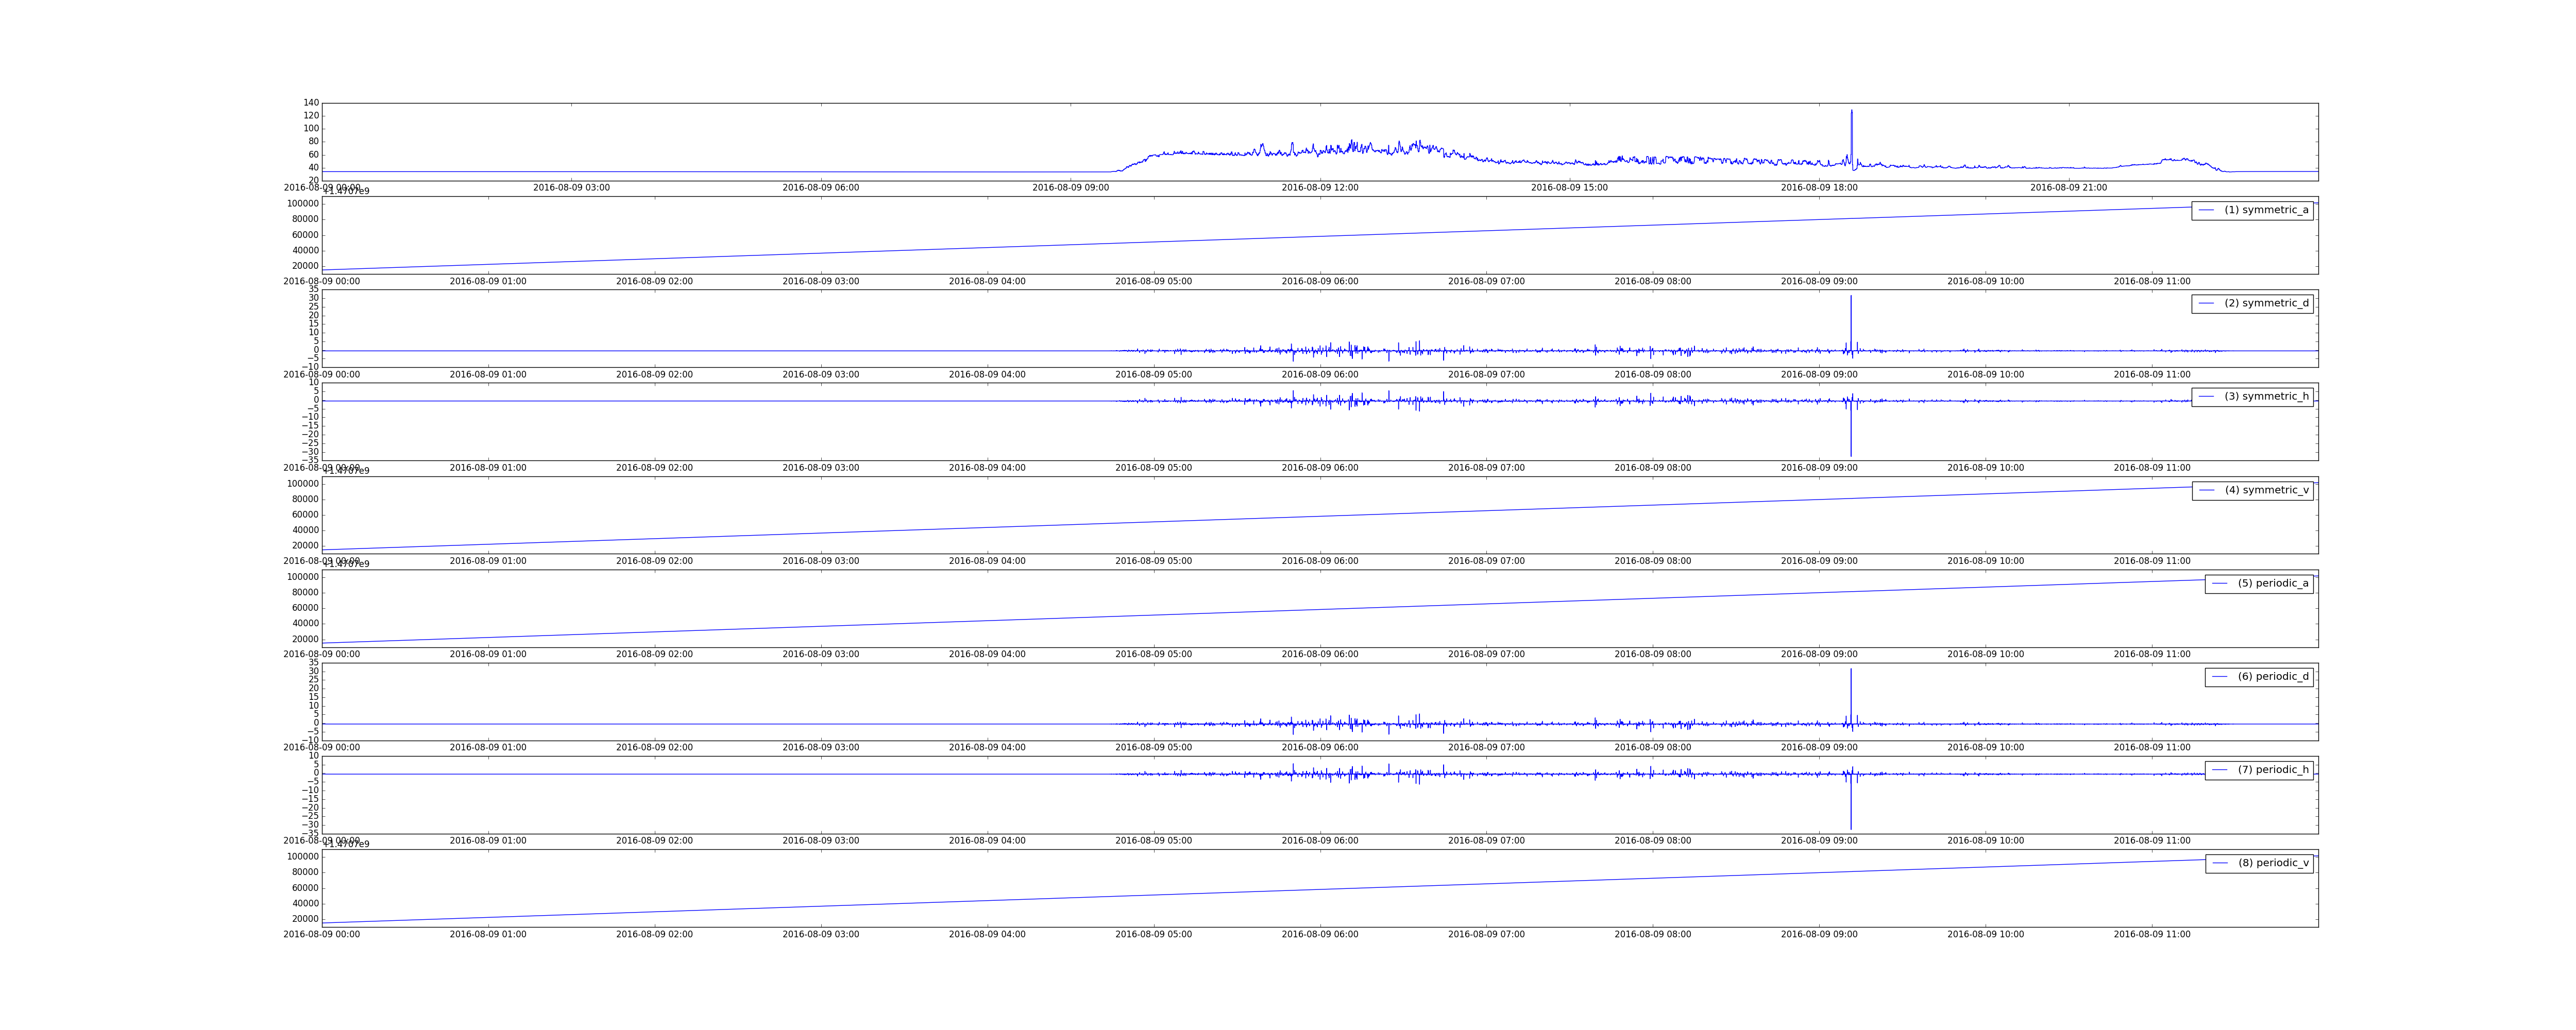Screen dimensions: 2576x1030
Task: Click the "(1) symmetric_a" legend entry
Action: [x=2252, y=210]
